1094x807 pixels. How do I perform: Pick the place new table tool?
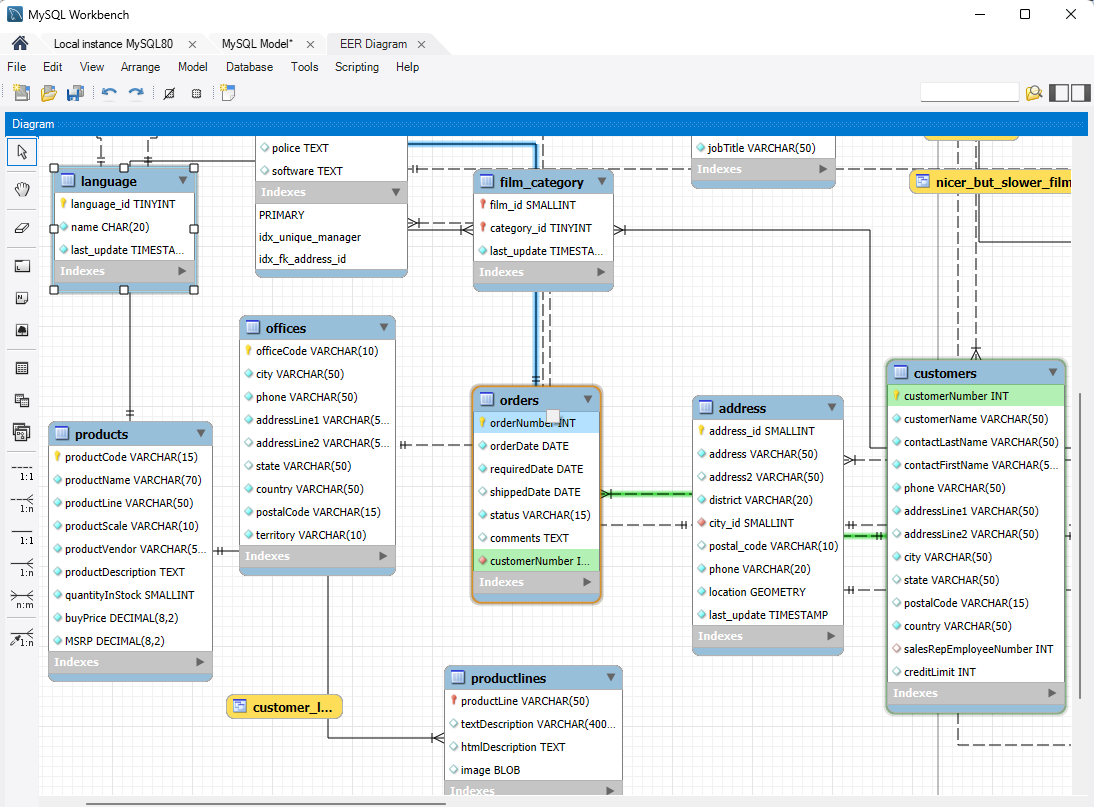[x=22, y=368]
